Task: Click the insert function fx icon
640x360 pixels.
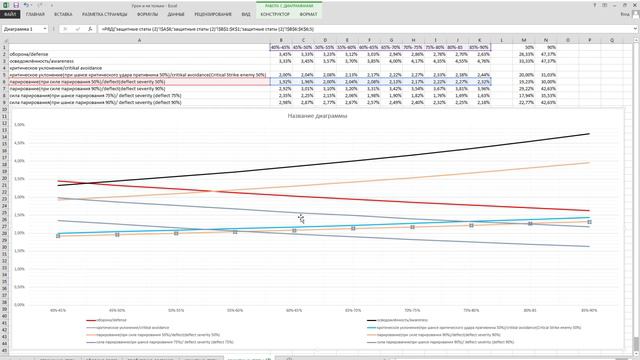Action: tap(90, 29)
